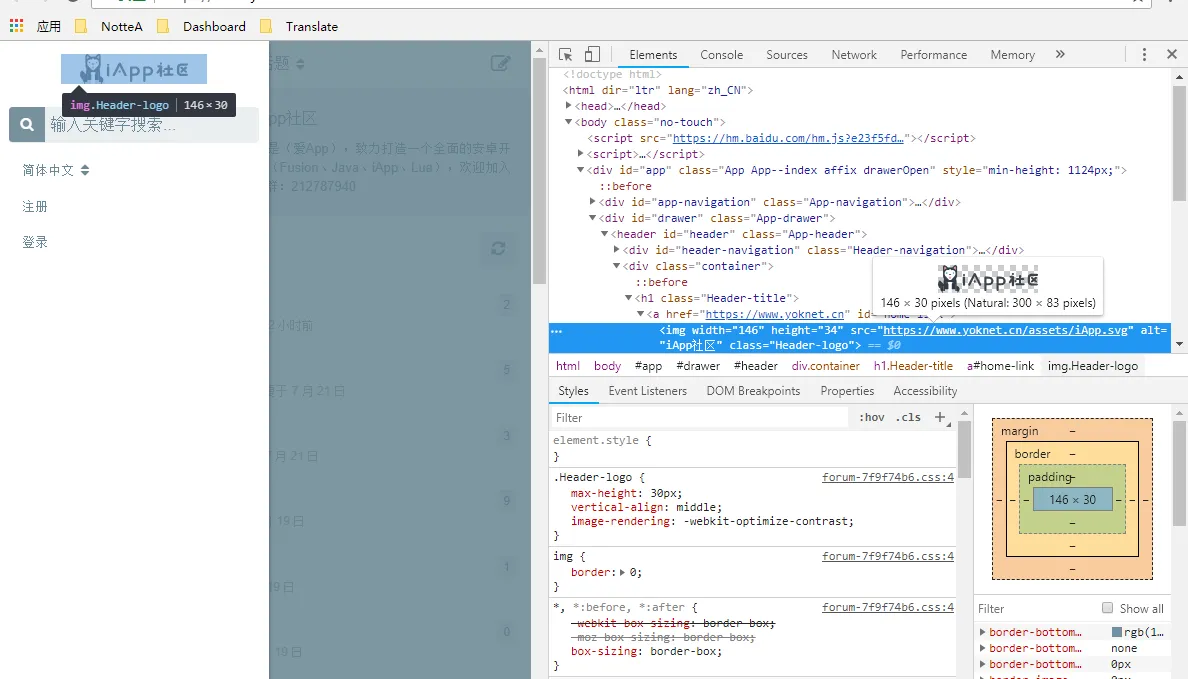Switch to the Network tab
Screen dimensions: 1188x679
[x=854, y=55]
